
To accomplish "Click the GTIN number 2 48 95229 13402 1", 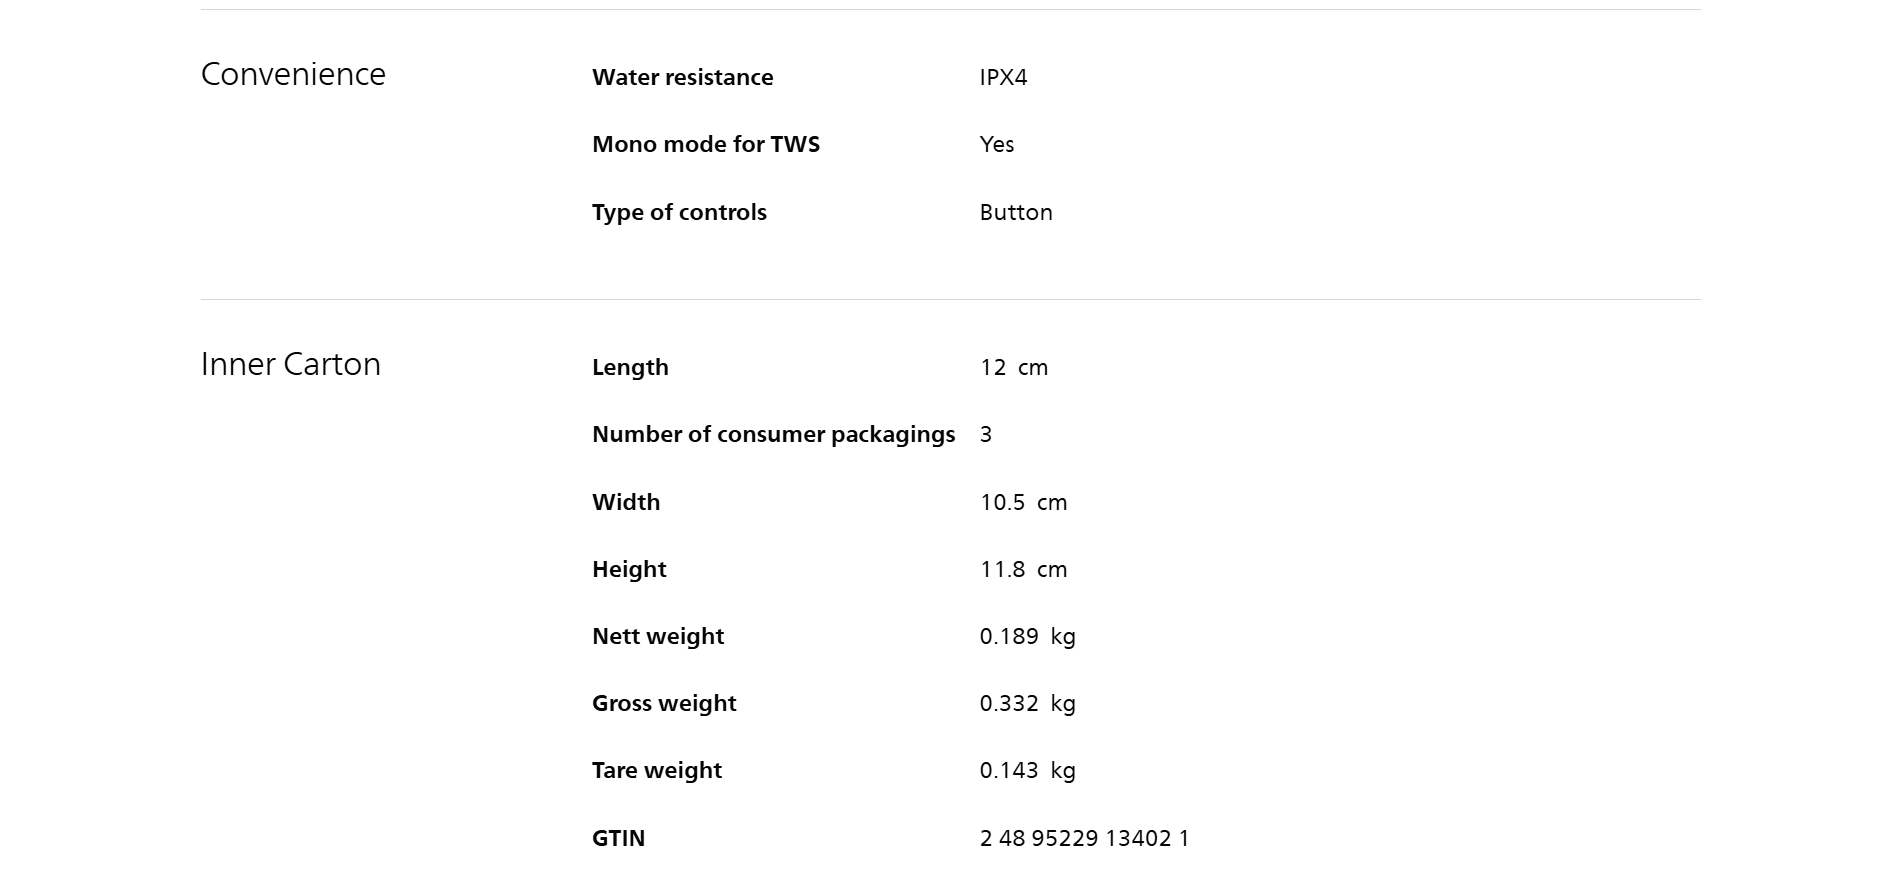I will pos(1084,839).
